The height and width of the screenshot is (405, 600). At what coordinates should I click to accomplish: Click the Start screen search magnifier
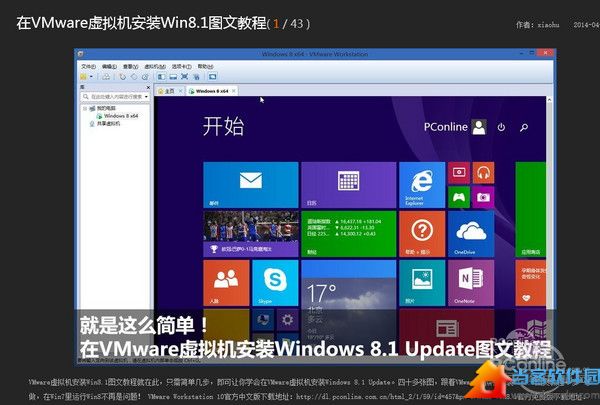click(x=524, y=127)
